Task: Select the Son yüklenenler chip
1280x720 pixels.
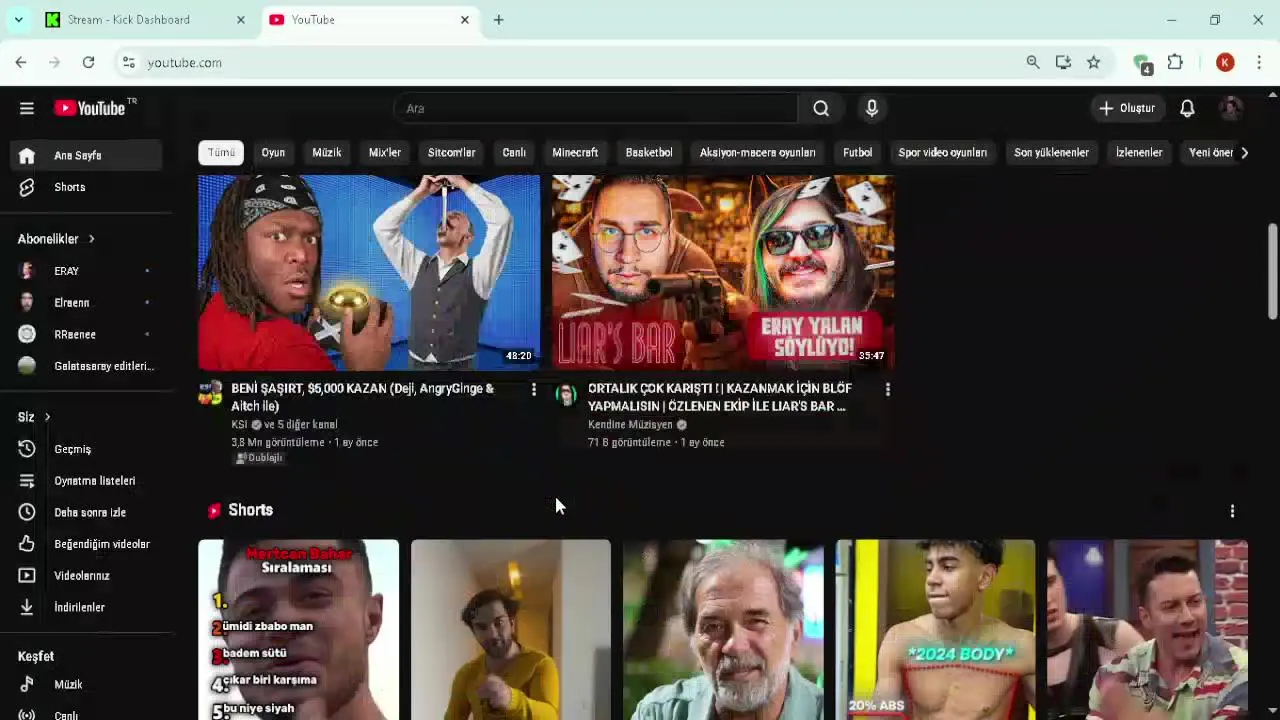Action: pos(1051,153)
